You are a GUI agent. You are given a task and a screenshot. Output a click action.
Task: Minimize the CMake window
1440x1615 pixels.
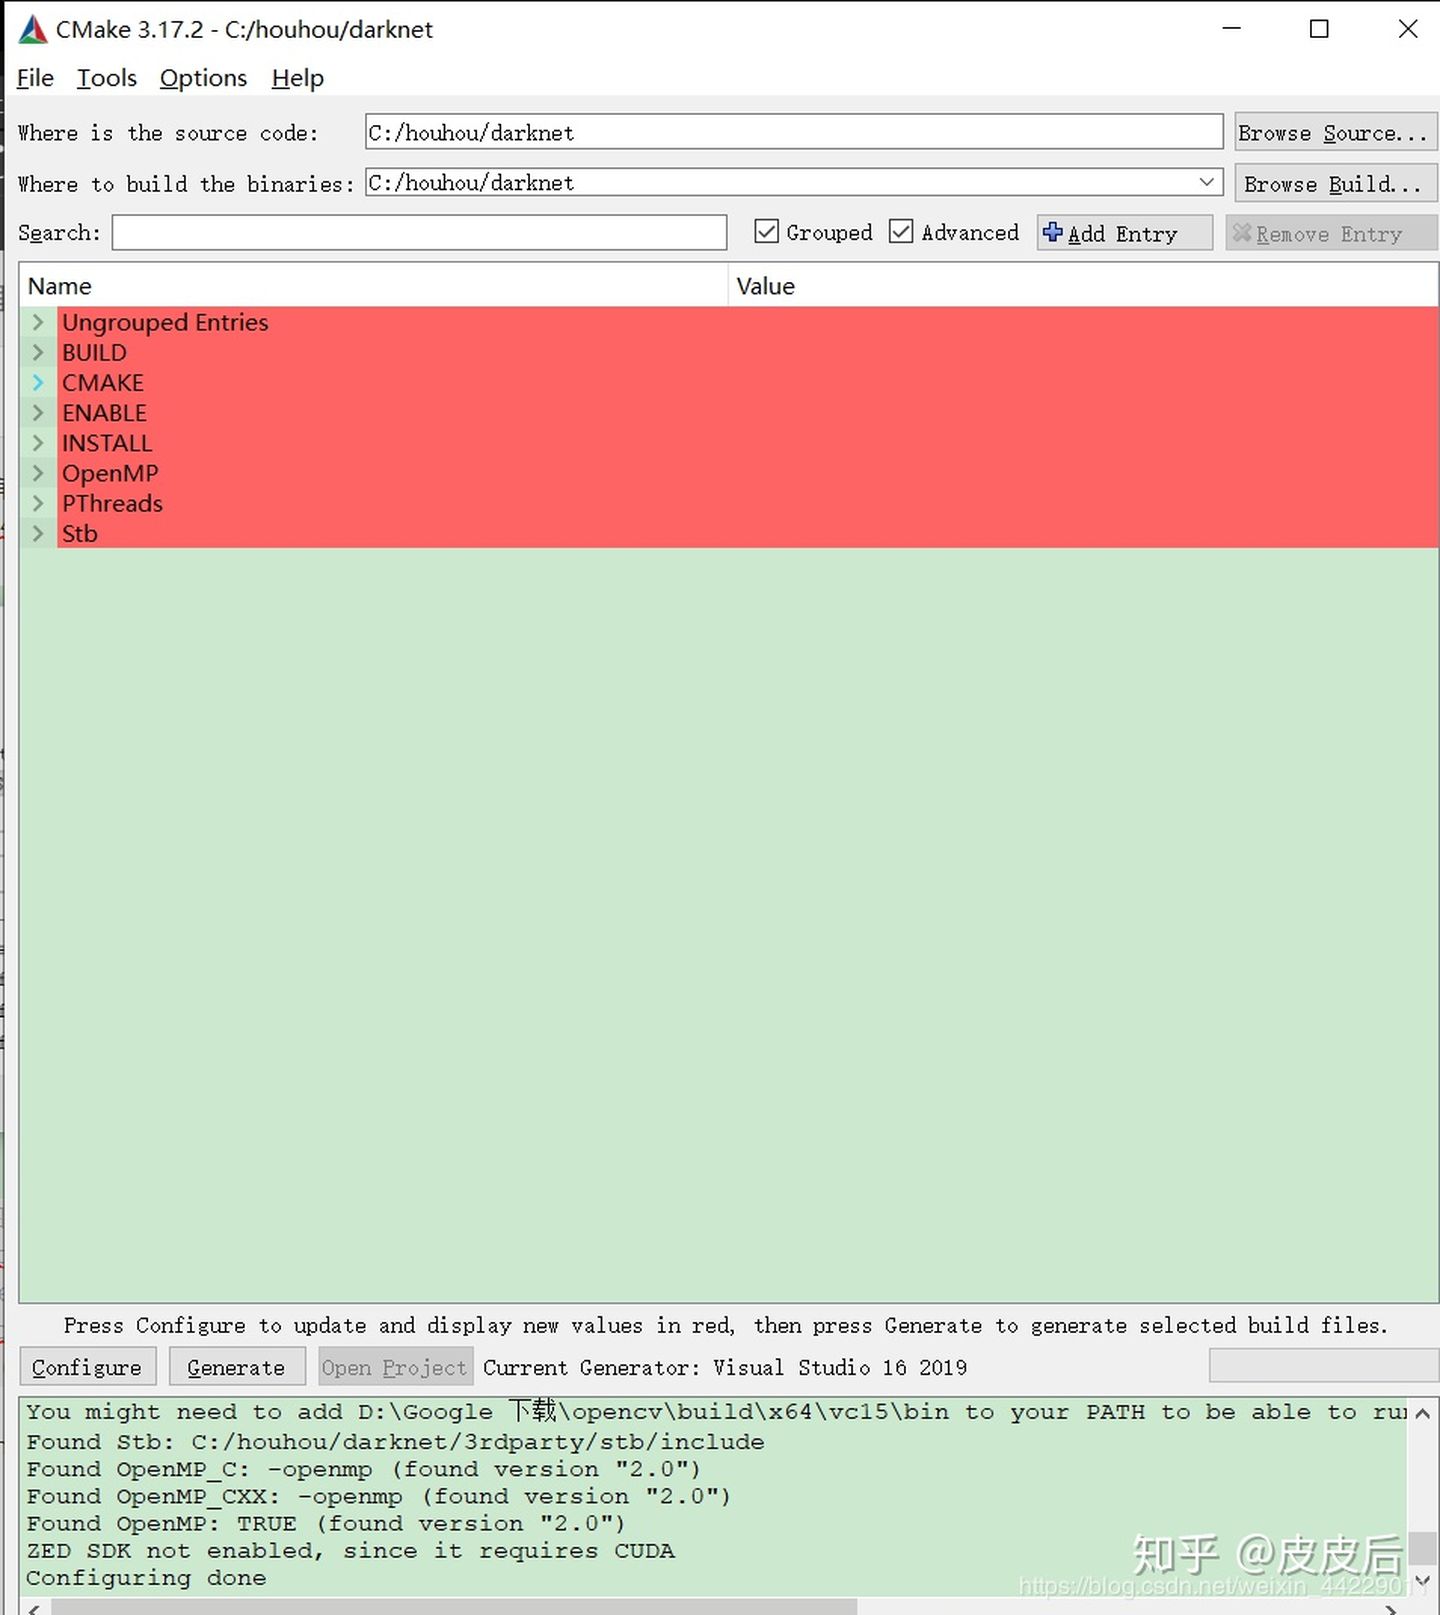point(1231,29)
